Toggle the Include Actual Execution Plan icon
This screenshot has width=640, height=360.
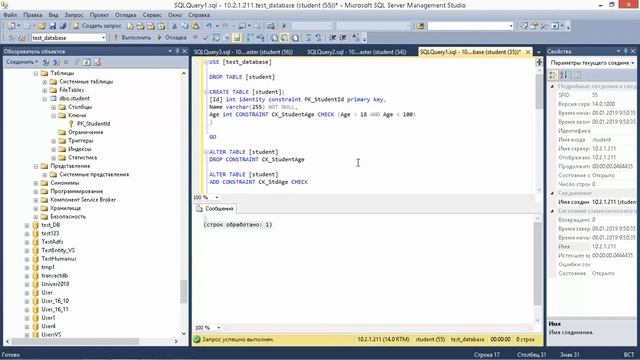(x=251, y=38)
